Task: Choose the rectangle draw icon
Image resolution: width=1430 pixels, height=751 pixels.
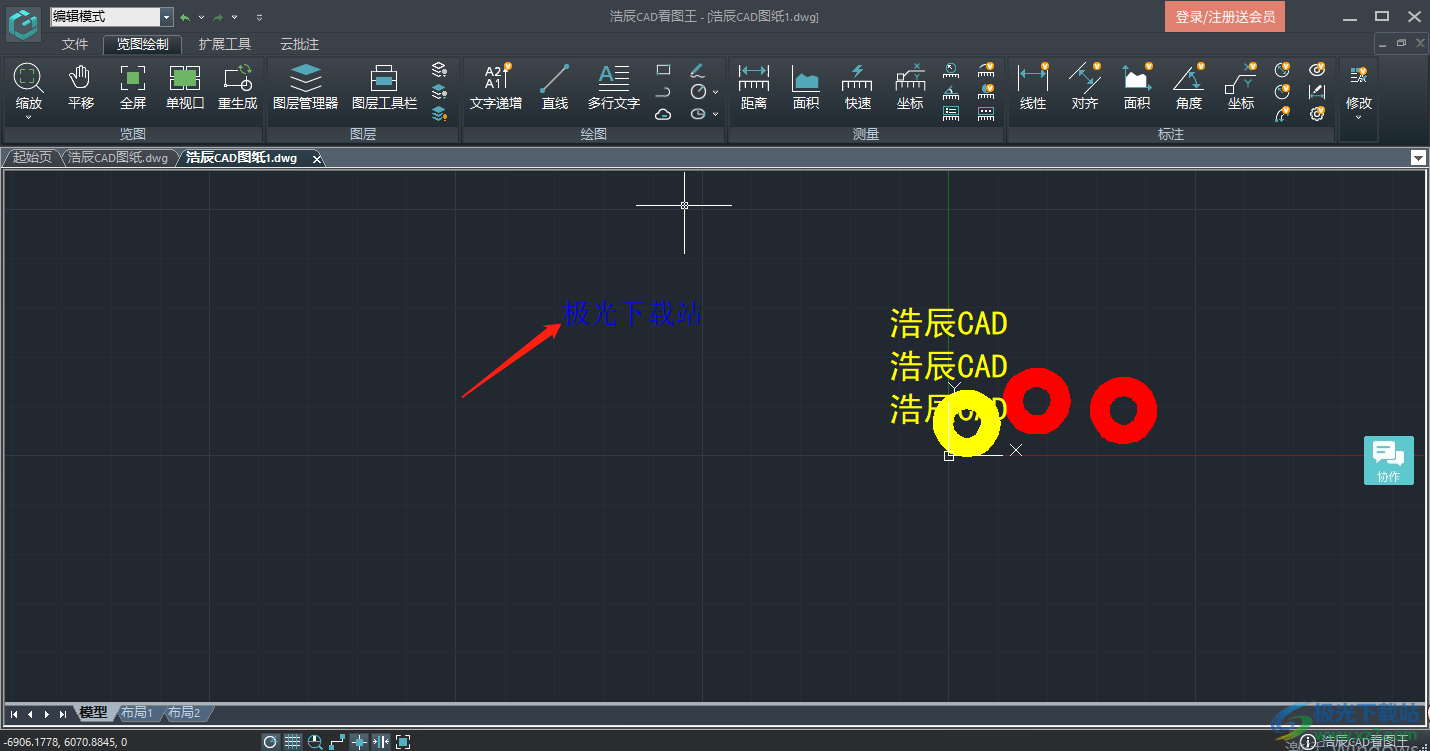Action: [x=663, y=70]
